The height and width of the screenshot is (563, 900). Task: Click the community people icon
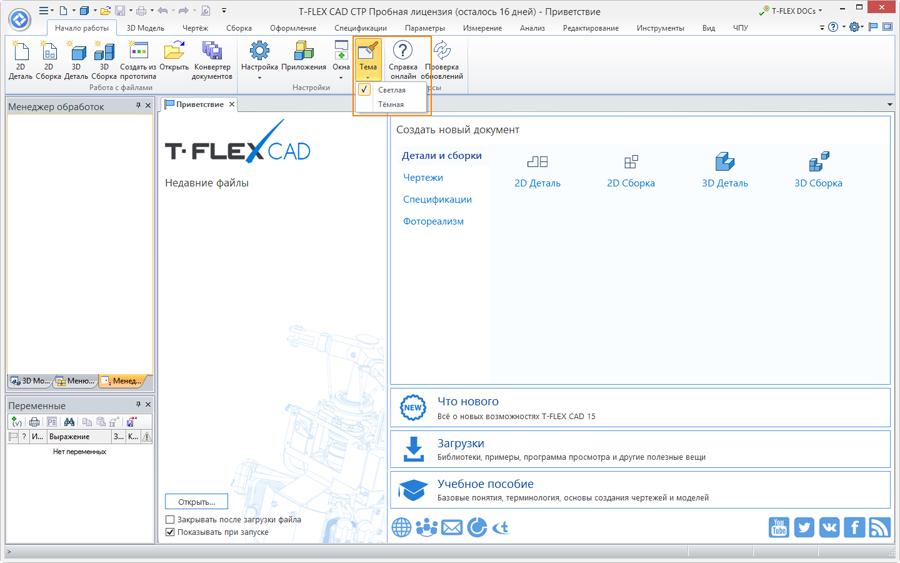pyautogui.click(x=426, y=527)
